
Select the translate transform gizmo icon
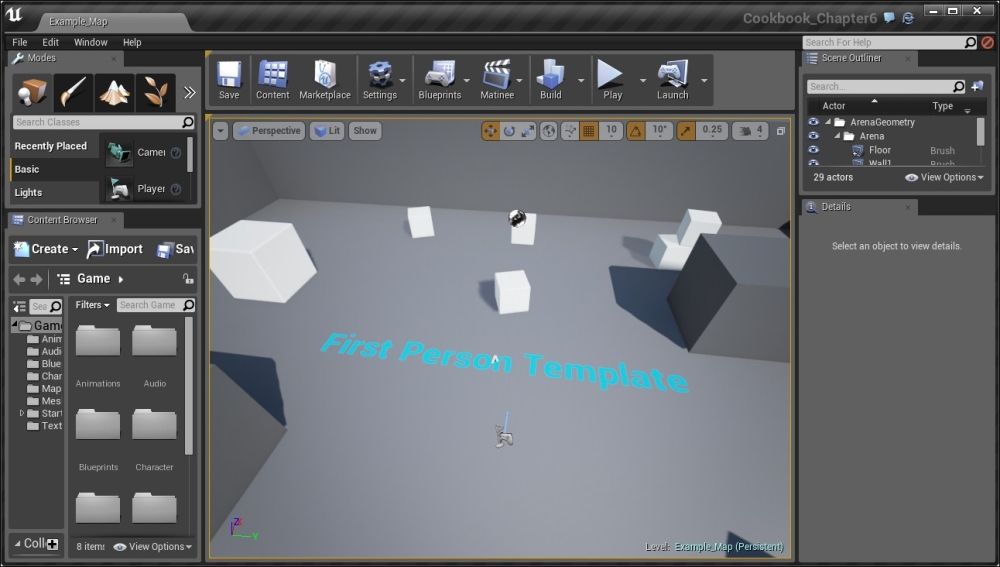coord(490,131)
